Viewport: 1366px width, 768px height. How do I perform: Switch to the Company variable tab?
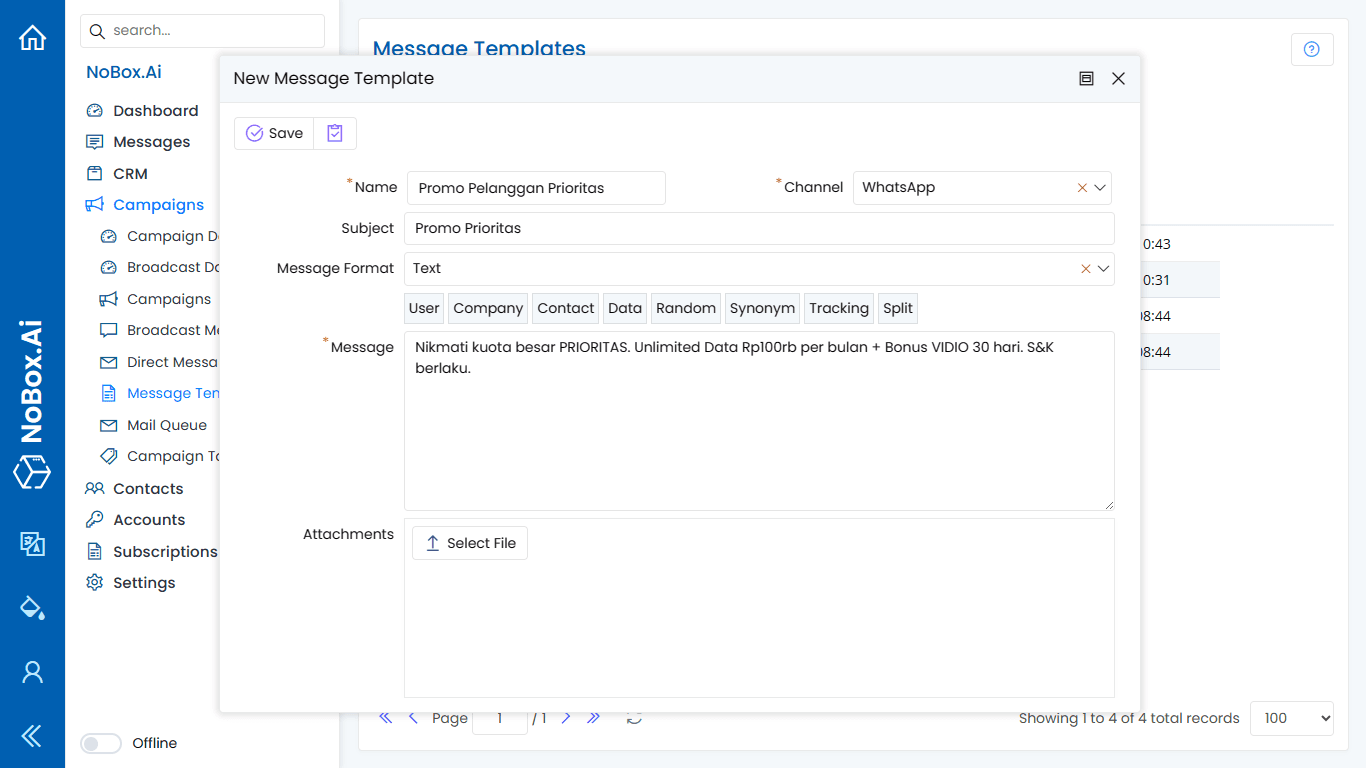[x=487, y=308]
